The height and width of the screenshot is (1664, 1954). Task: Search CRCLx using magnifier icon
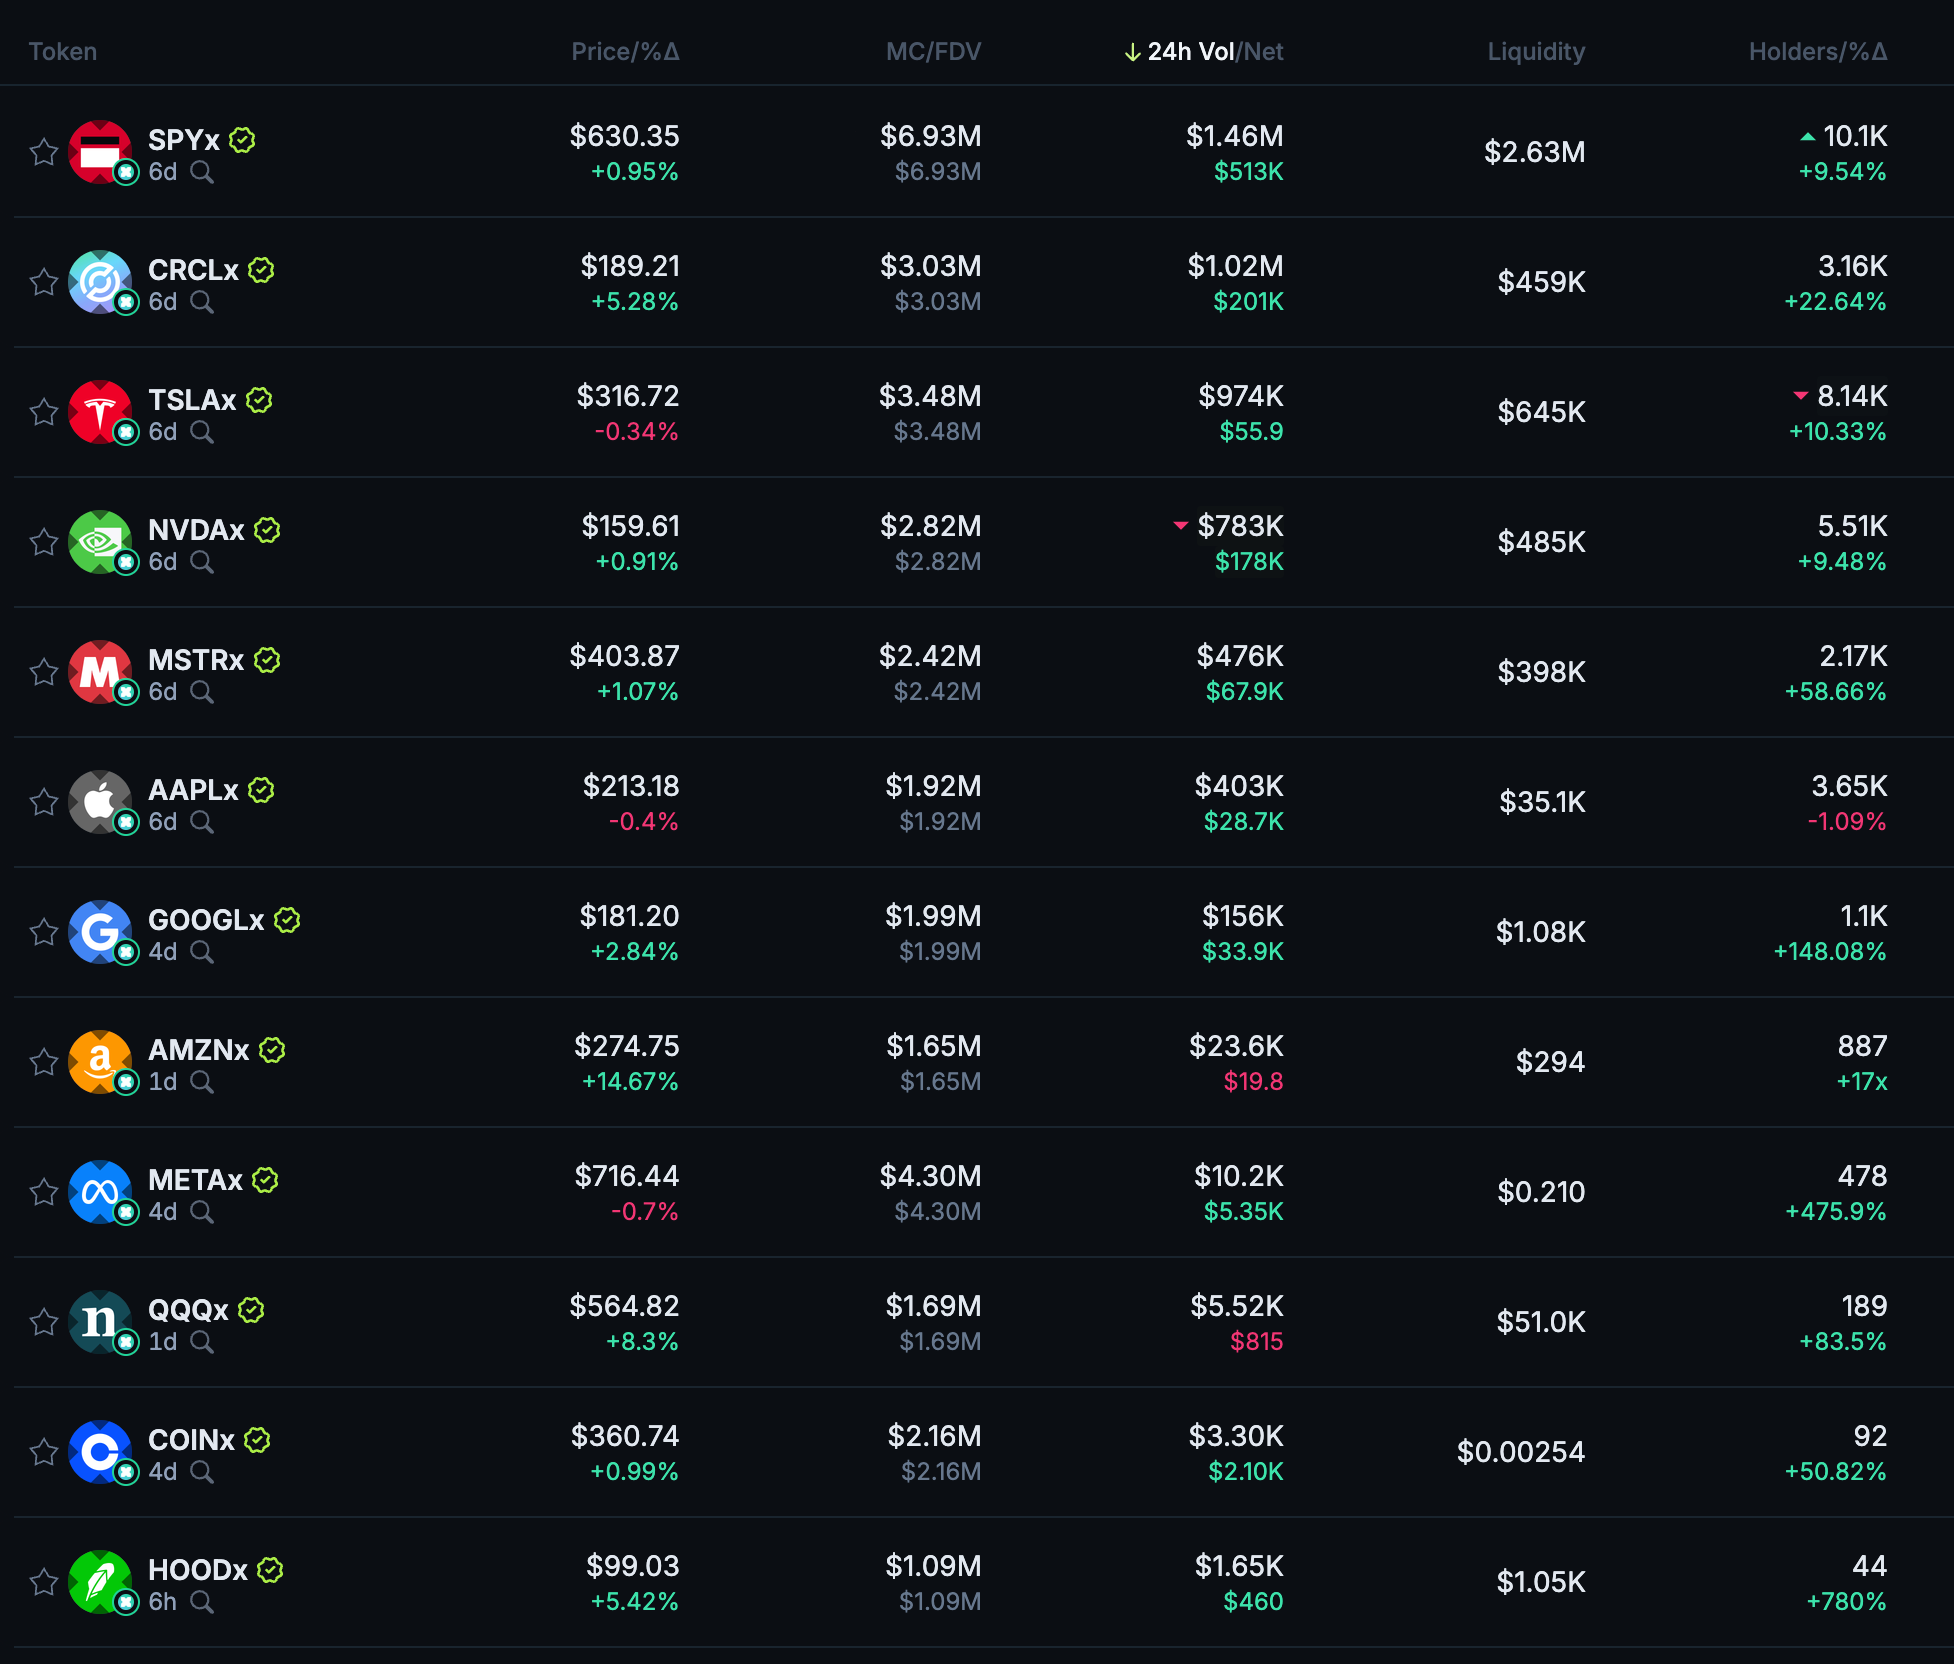(202, 302)
